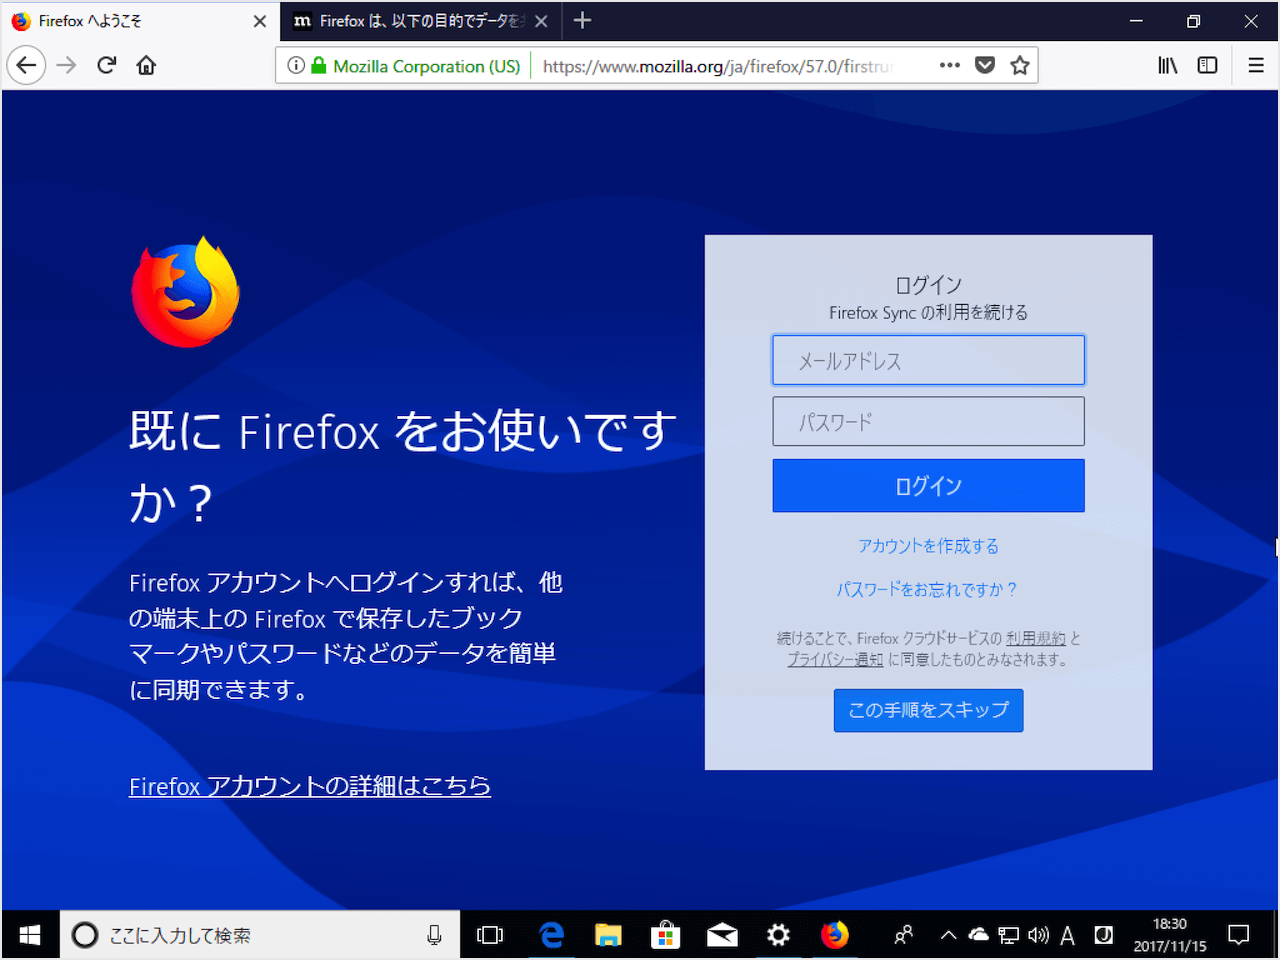Open the プライバシー通知 privacy link

click(x=835, y=659)
